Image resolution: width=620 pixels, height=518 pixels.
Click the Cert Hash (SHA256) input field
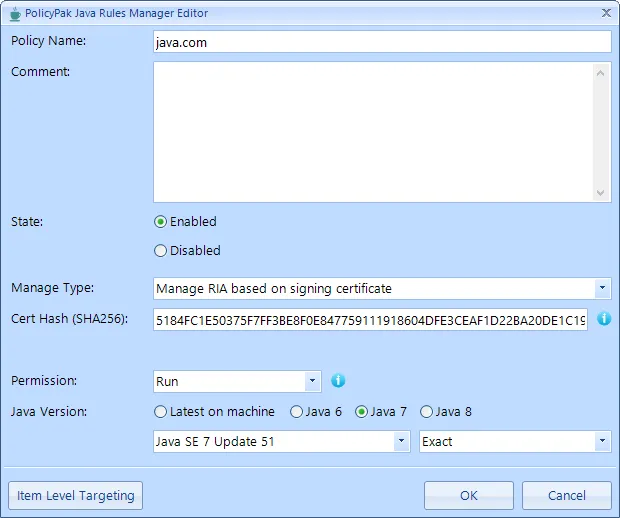pyautogui.click(x=370, y=320)
